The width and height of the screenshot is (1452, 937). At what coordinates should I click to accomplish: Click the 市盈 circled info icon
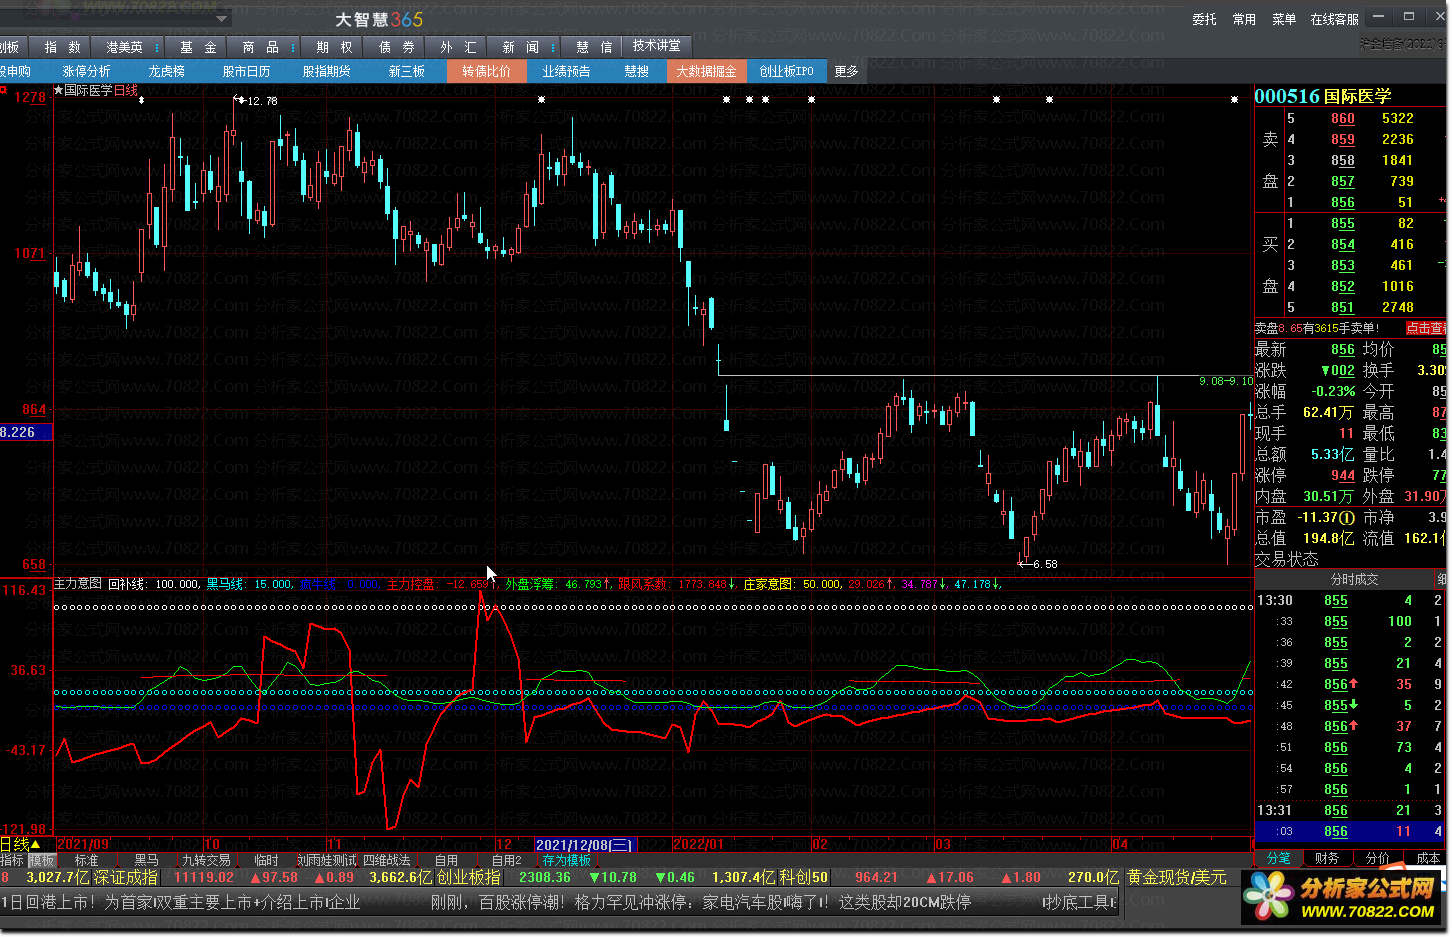click(x=1346, y=517)
